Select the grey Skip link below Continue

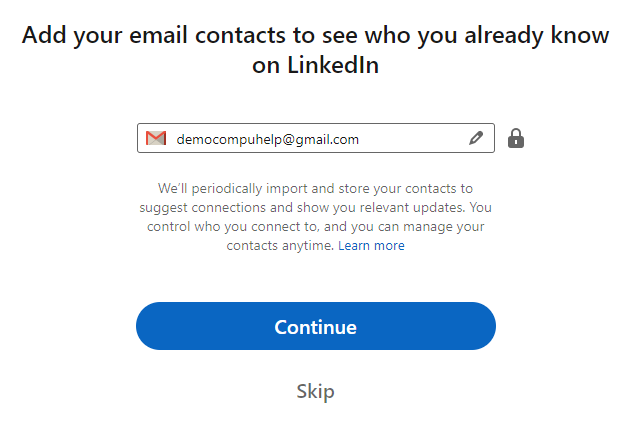point(315,391)
